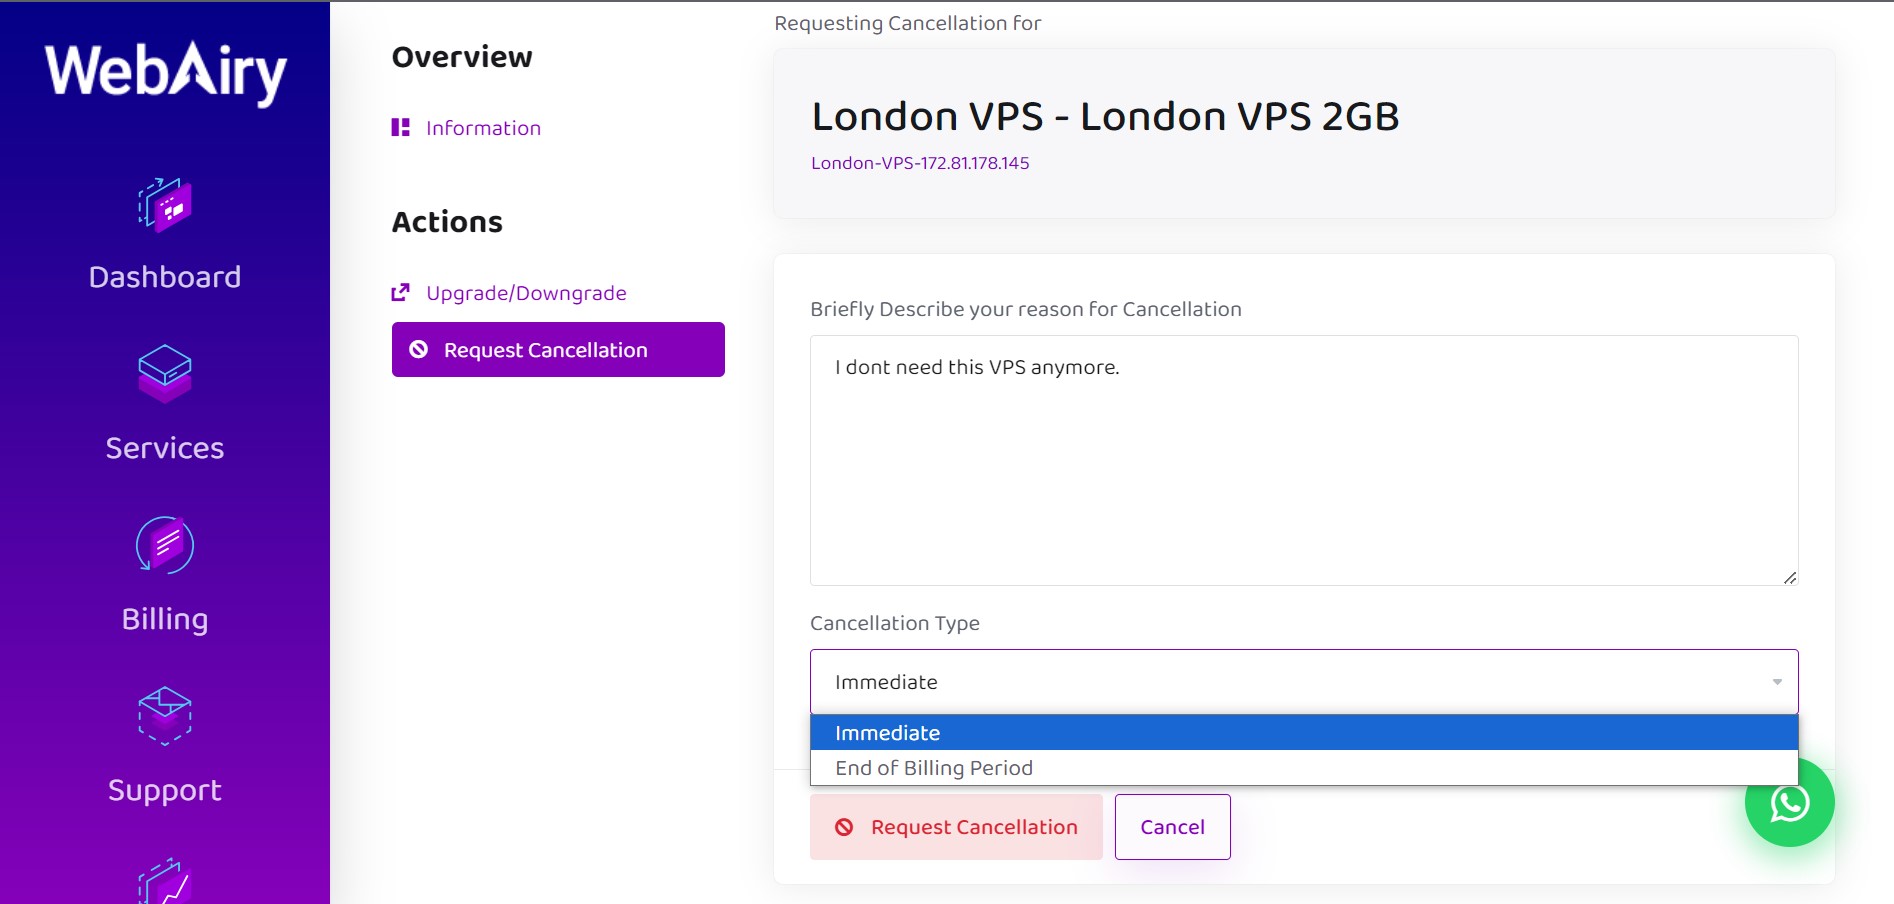Viewport: 1894px width, 904px height.
Task: Expand the Cancellation Type dropdown arrow
Action: pyautogui.click(x=1777, y=682)
